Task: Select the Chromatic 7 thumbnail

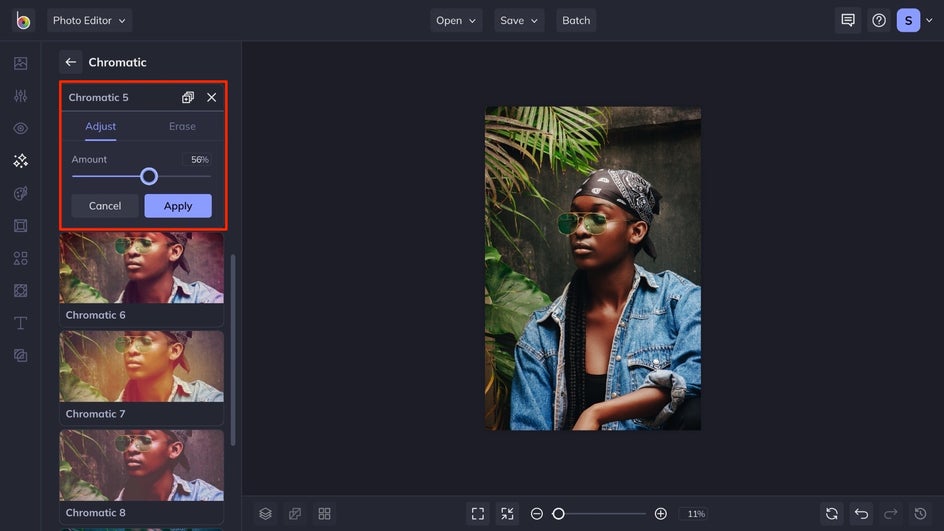Action: click(141, 378)
